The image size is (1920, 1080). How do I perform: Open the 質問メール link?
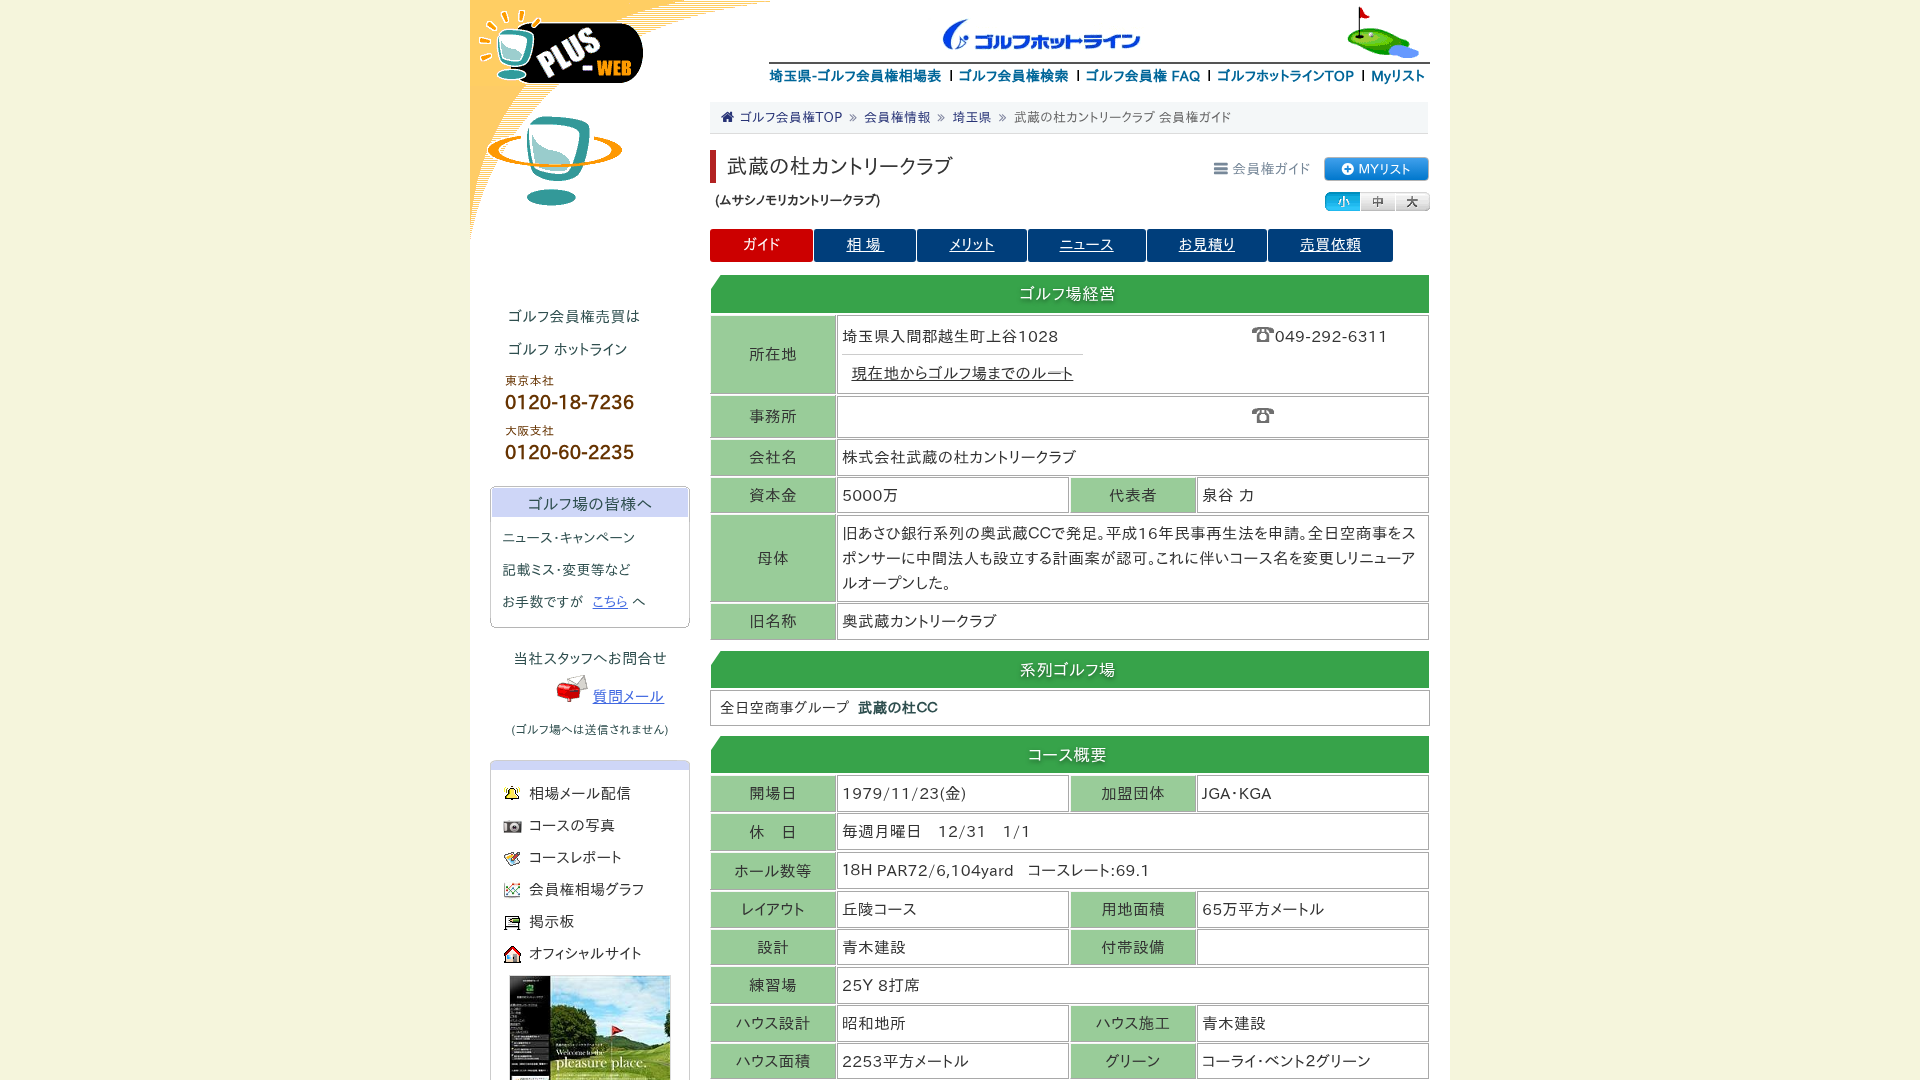[628, 697]
